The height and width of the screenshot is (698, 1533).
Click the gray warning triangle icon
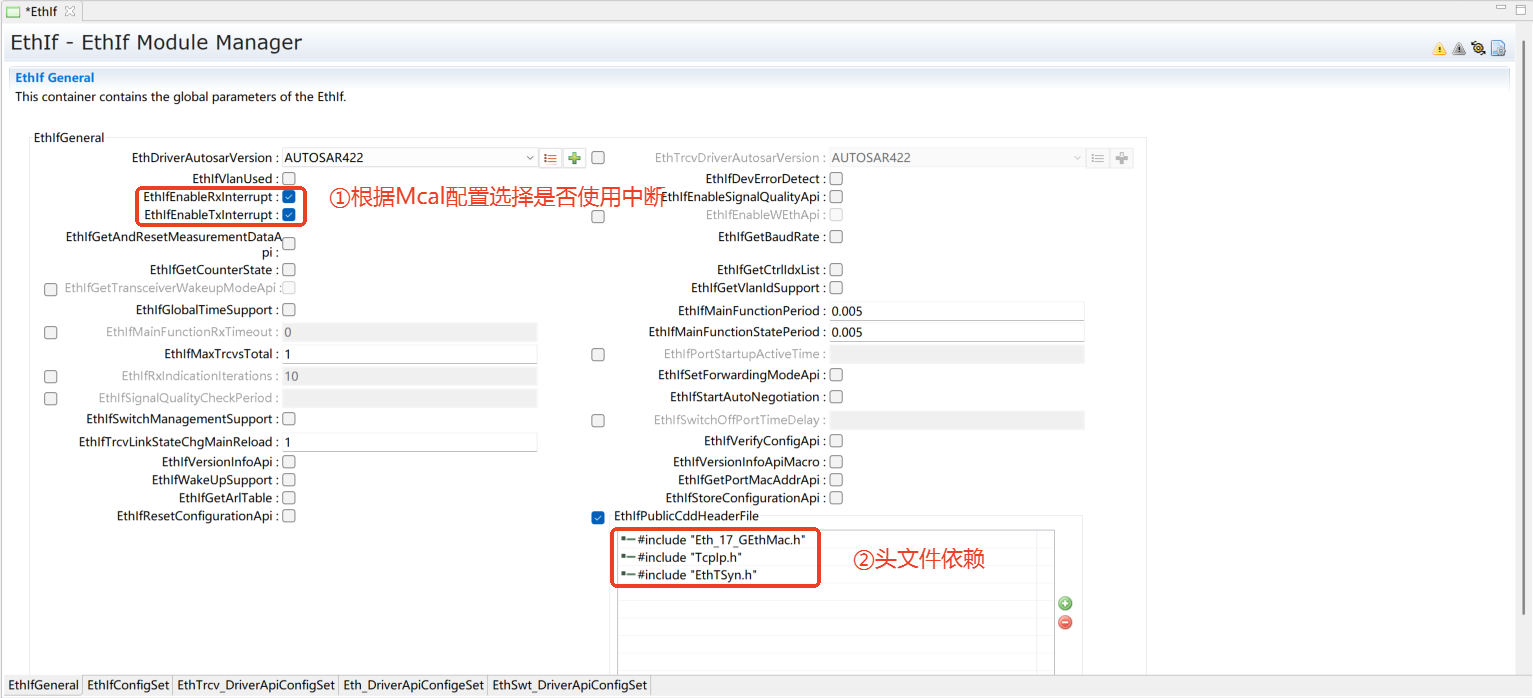(1458, 48)
